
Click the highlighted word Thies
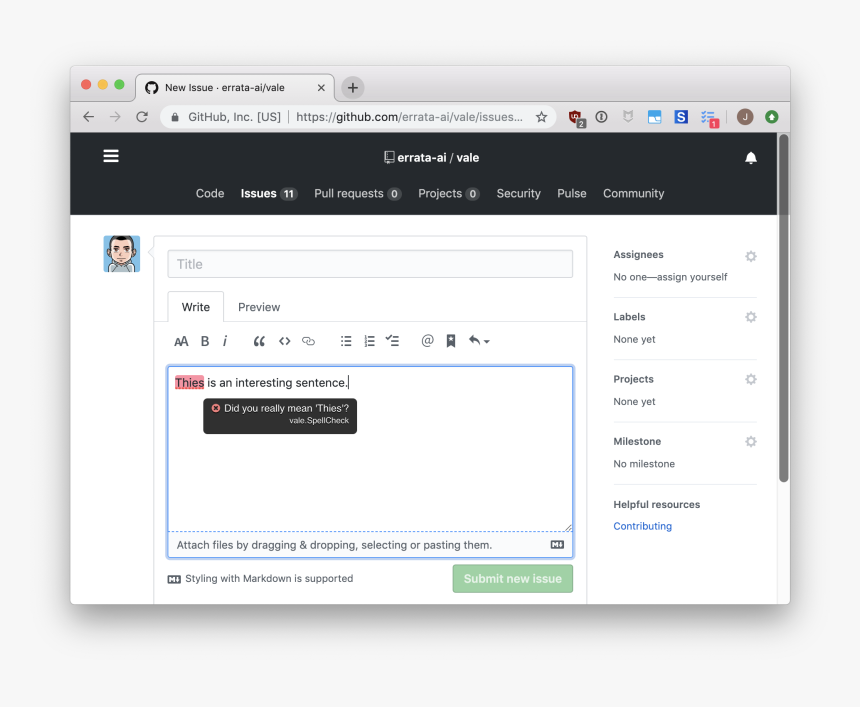point(189,383)
